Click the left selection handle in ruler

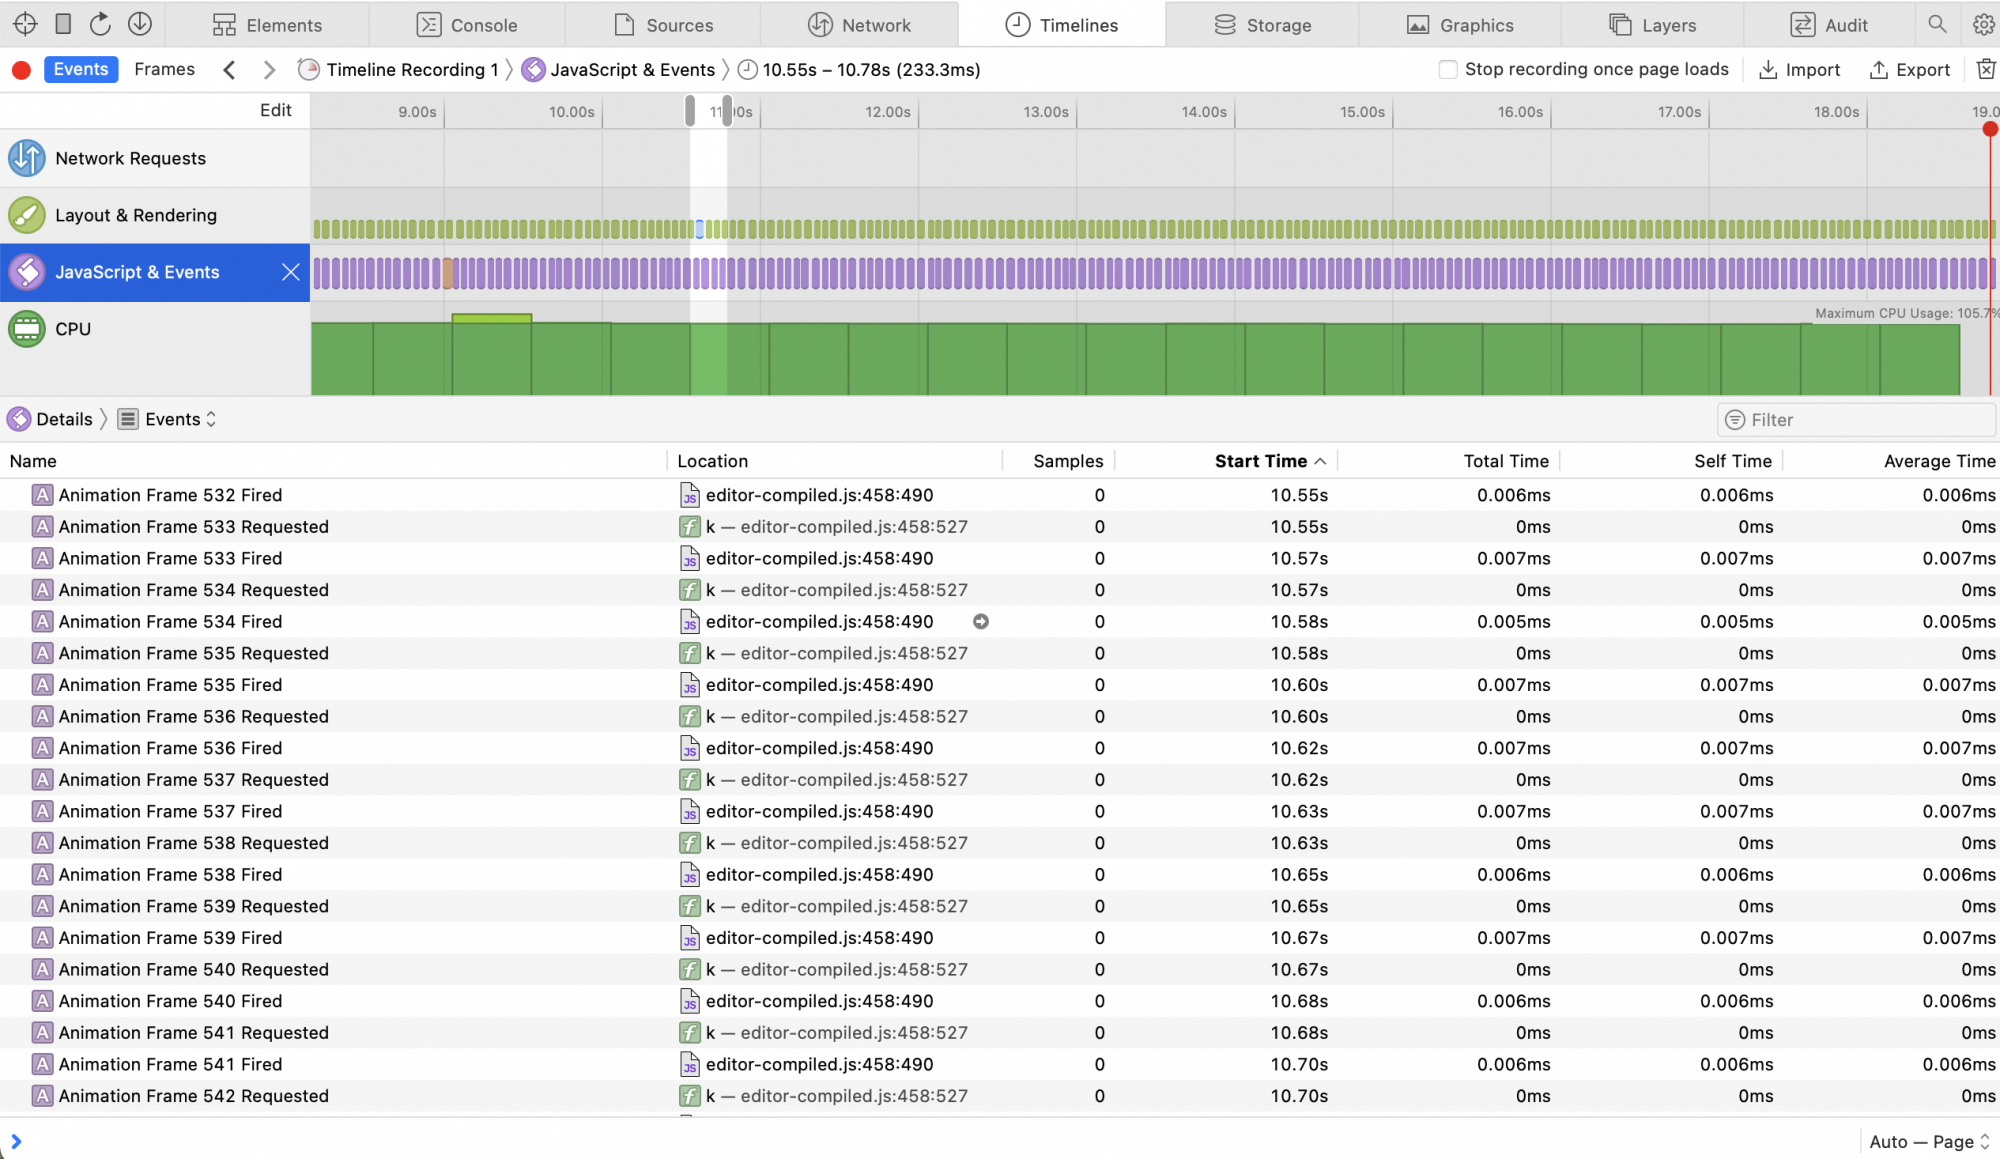[x=690, y=110]
